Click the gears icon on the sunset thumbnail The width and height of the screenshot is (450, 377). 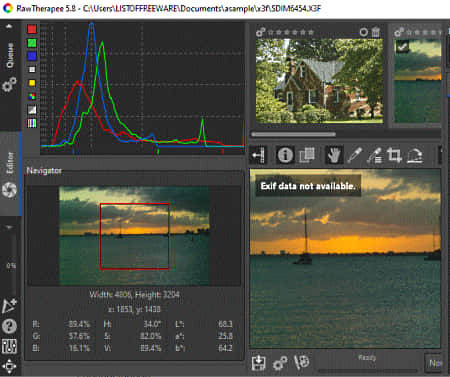399,32
